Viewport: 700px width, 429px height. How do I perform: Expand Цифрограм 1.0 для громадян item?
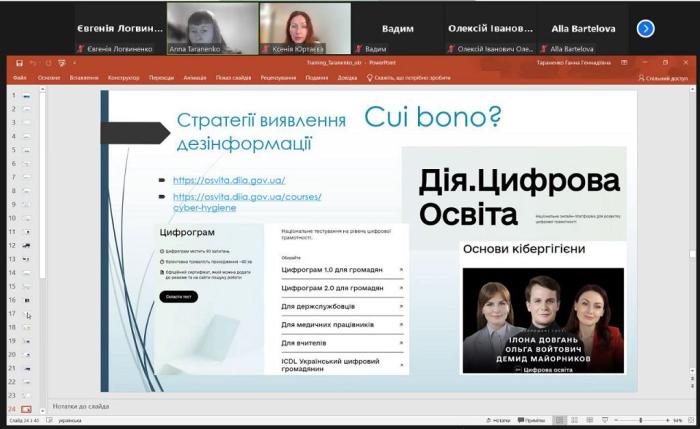pos(341,270)
